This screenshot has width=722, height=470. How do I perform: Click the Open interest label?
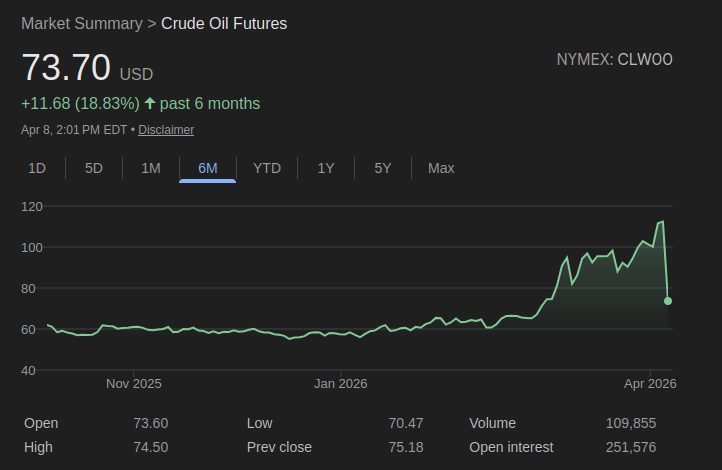tap(511, 447)
